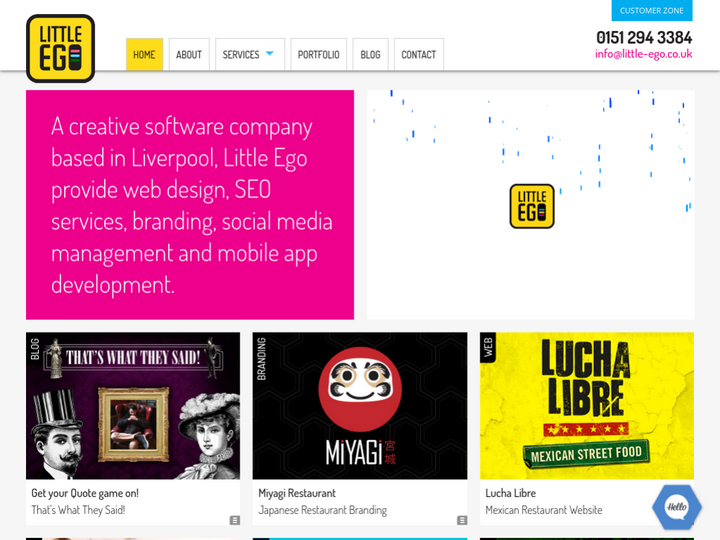Open the Contact page from the nav
The width and height of the screenshot is (720, 540).
click(x=418, y=55)
